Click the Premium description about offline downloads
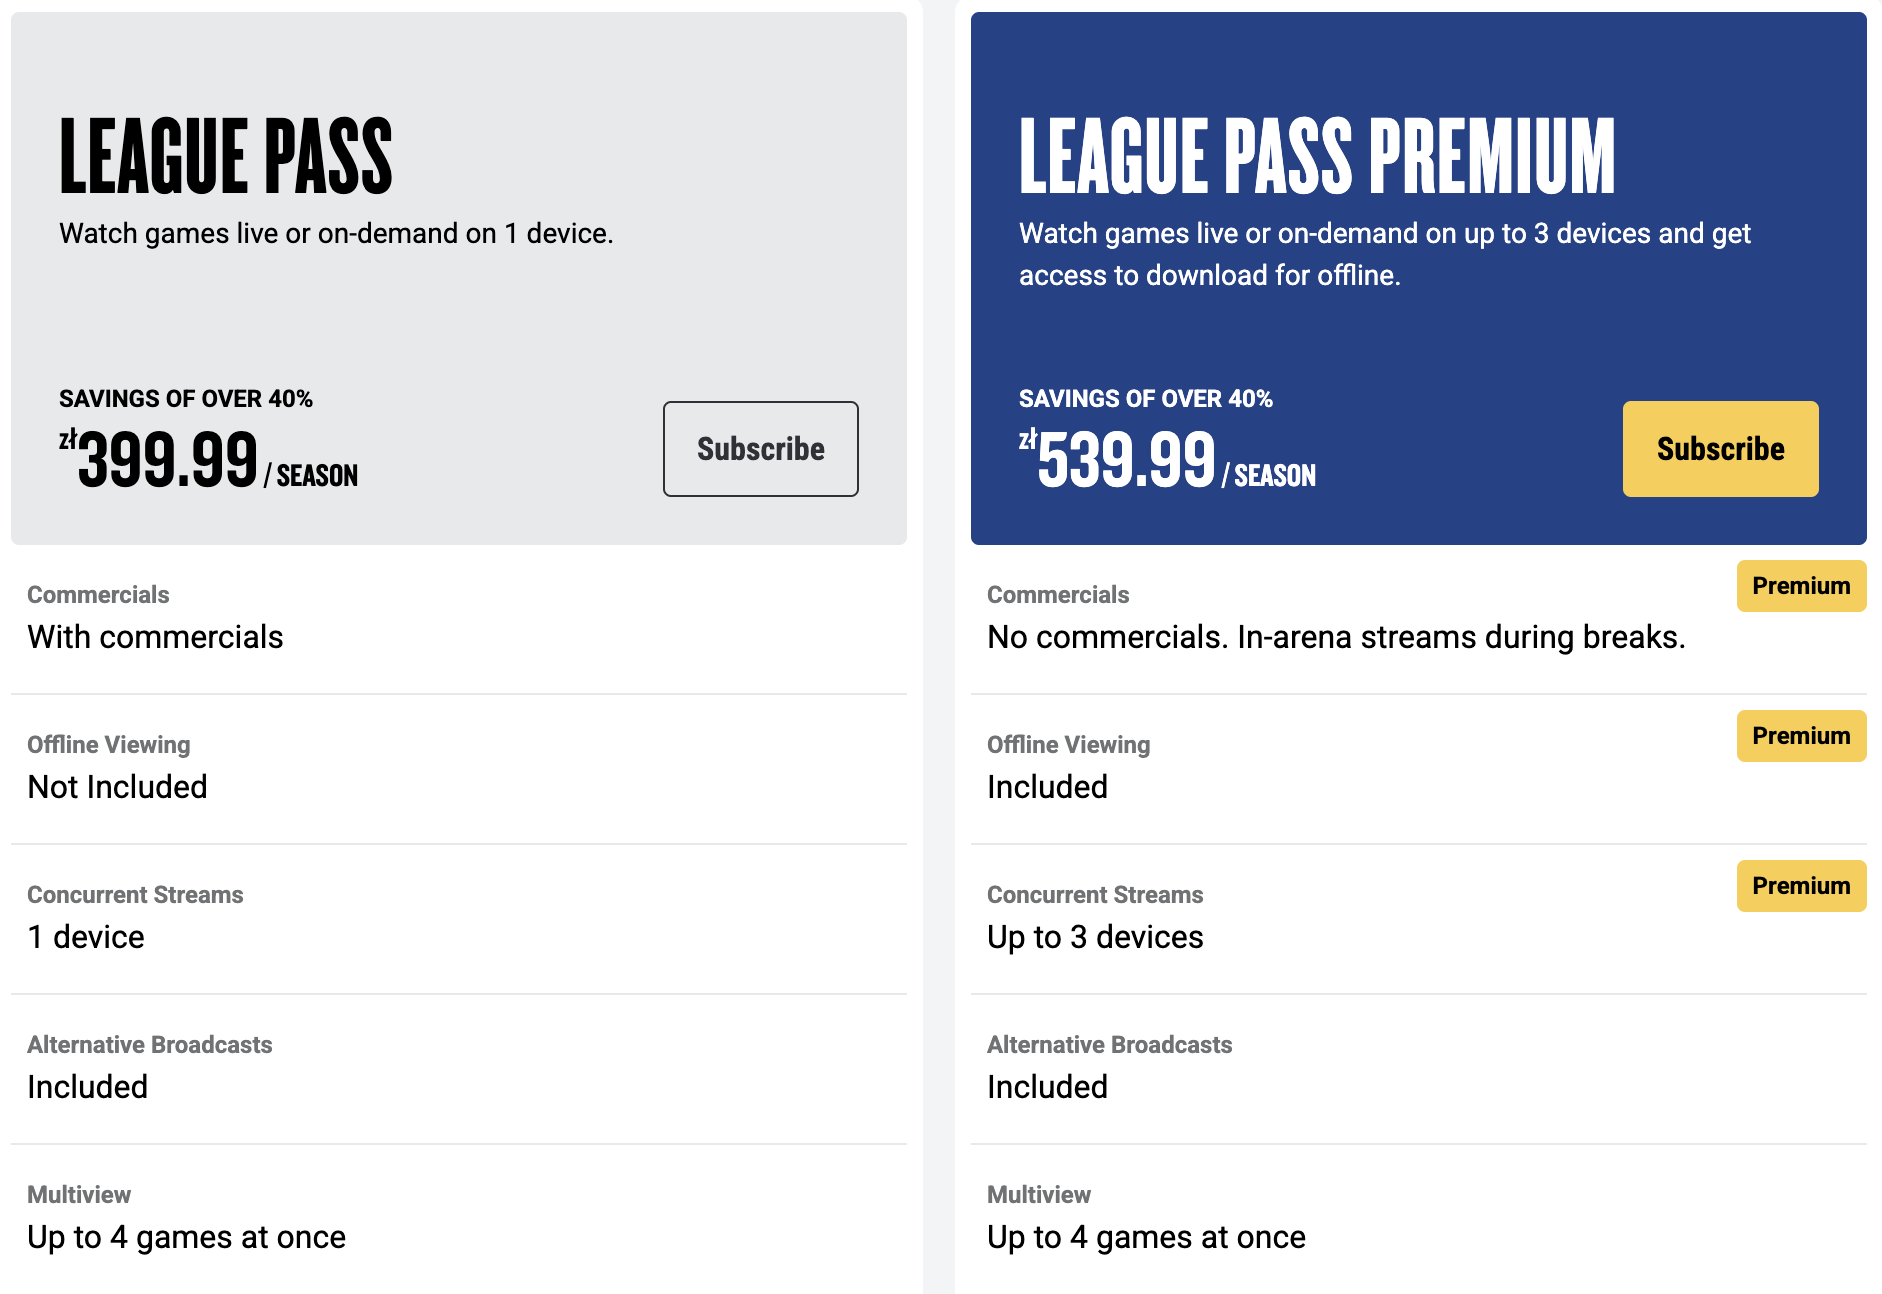Viewport: 1882px width, 1294px height. click(1384, 254)
